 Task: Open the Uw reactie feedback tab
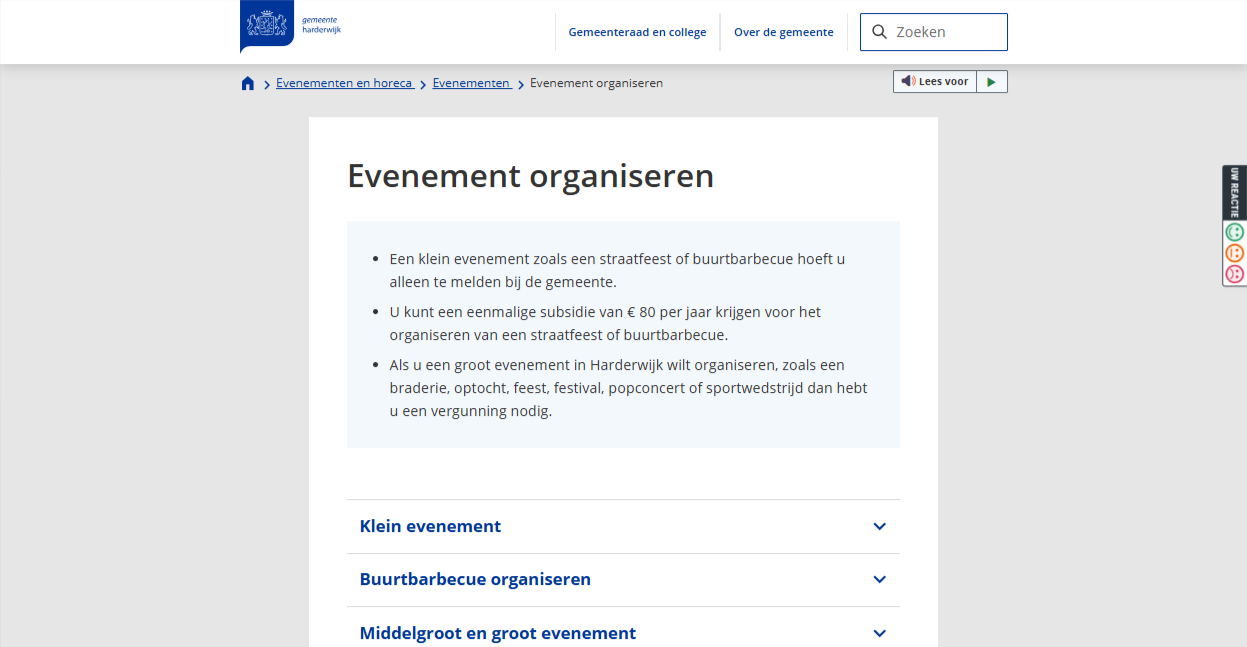[x=1235, y=192]
